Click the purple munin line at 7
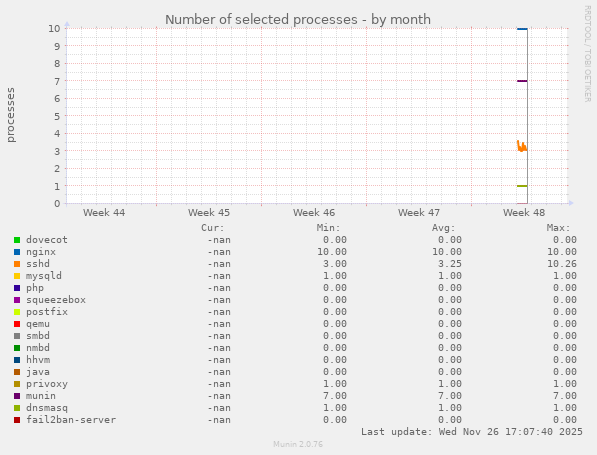This screenshot has height=455, width=597. 522,81
